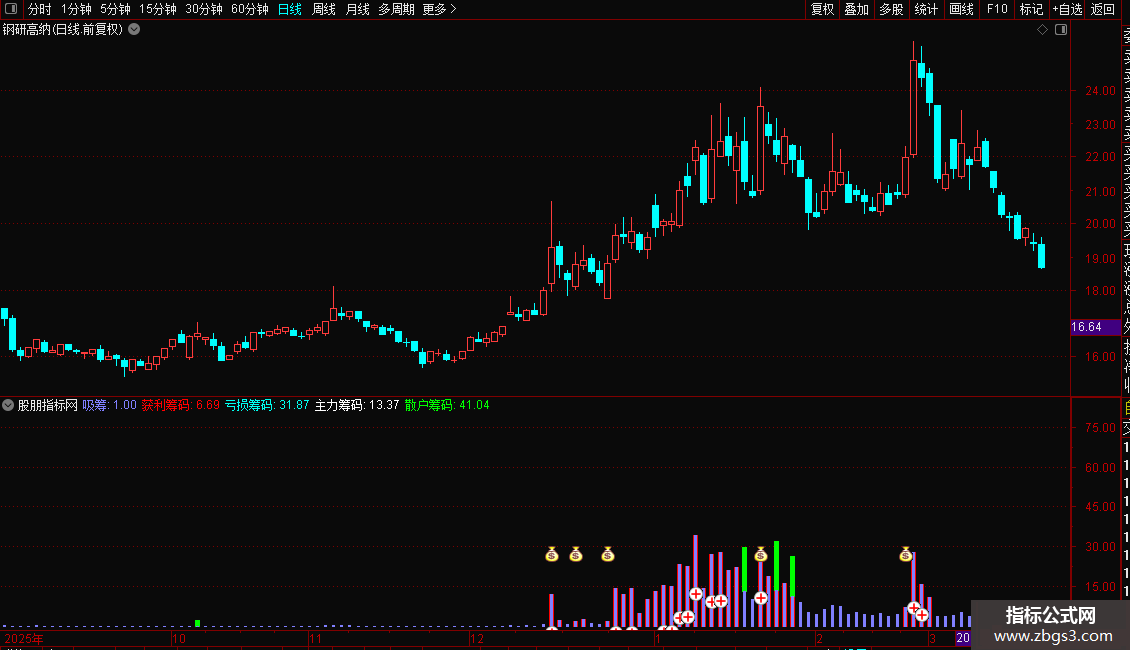The height and width of the screenshot is (650, 1130).
Task: Click the 12 month marker on timeline
Action: tap(476, 638)
